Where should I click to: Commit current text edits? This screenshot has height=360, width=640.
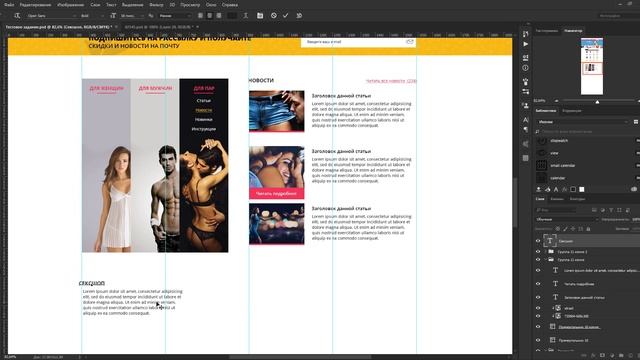pyautogui.click(x=286, y=16)
